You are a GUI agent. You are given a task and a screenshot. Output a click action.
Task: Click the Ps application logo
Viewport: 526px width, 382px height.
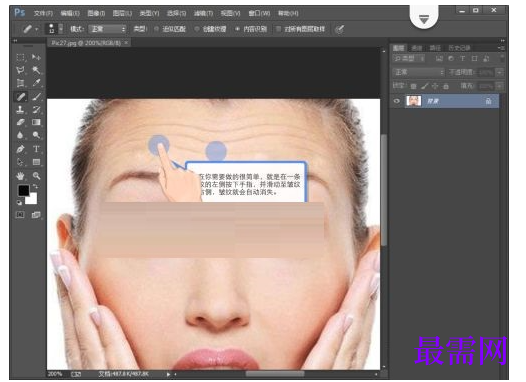(x=20, y=13)
